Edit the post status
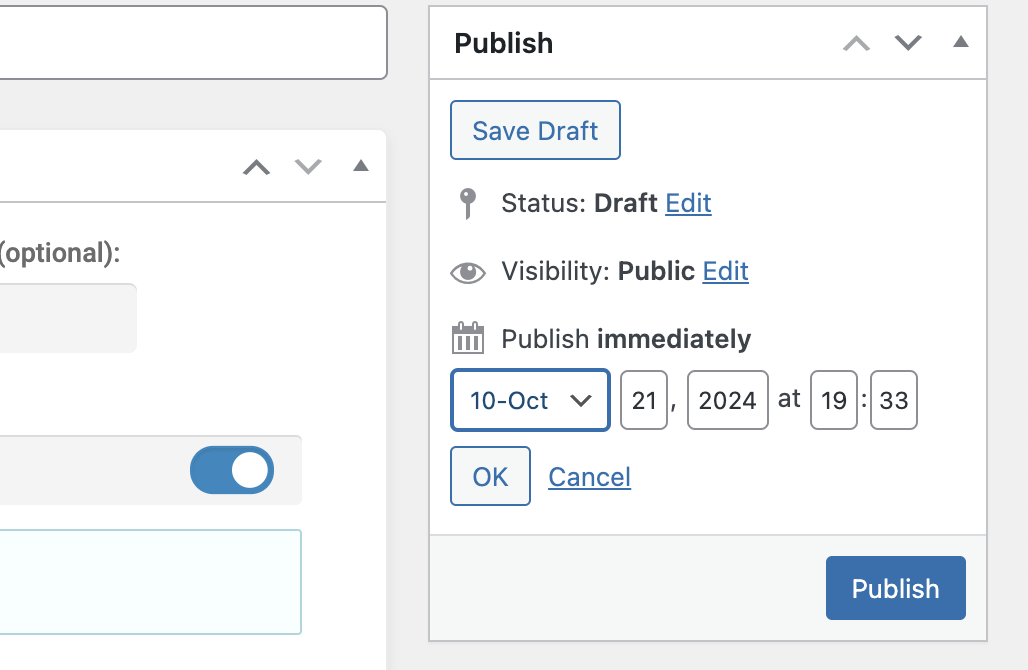1028x670 pixels. tap(688, 203)
